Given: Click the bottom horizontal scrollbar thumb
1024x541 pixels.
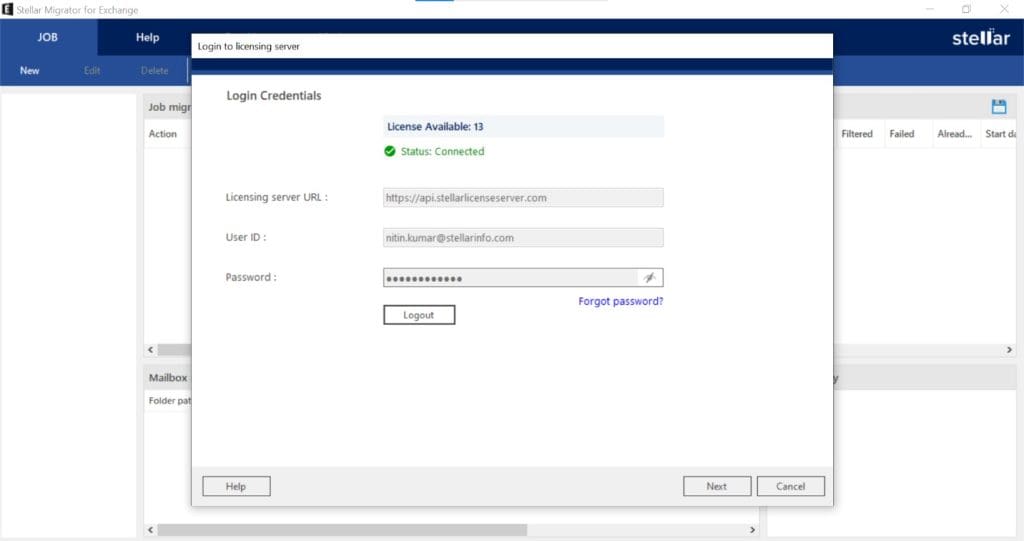Looking at the screenshot, I should (x=342, y=530).
